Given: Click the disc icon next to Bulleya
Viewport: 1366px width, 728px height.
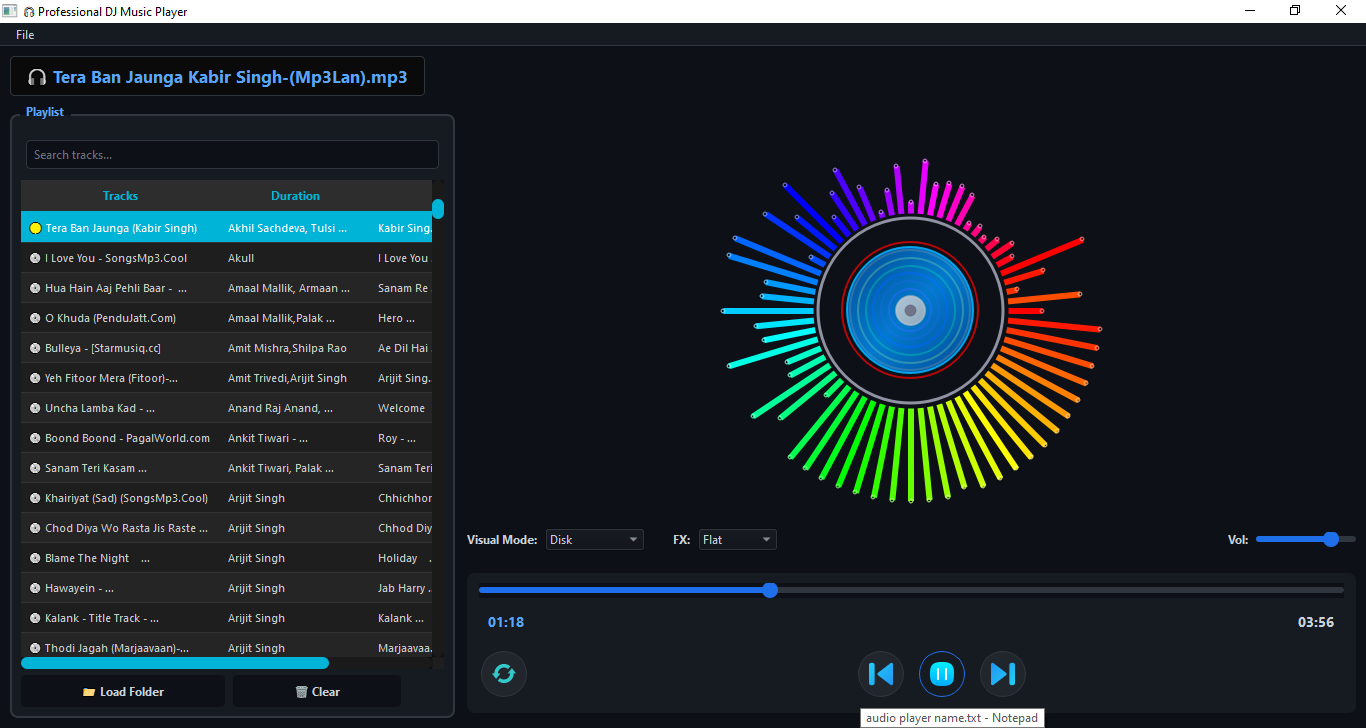Looking at the screenshot, I should [35, 348].
